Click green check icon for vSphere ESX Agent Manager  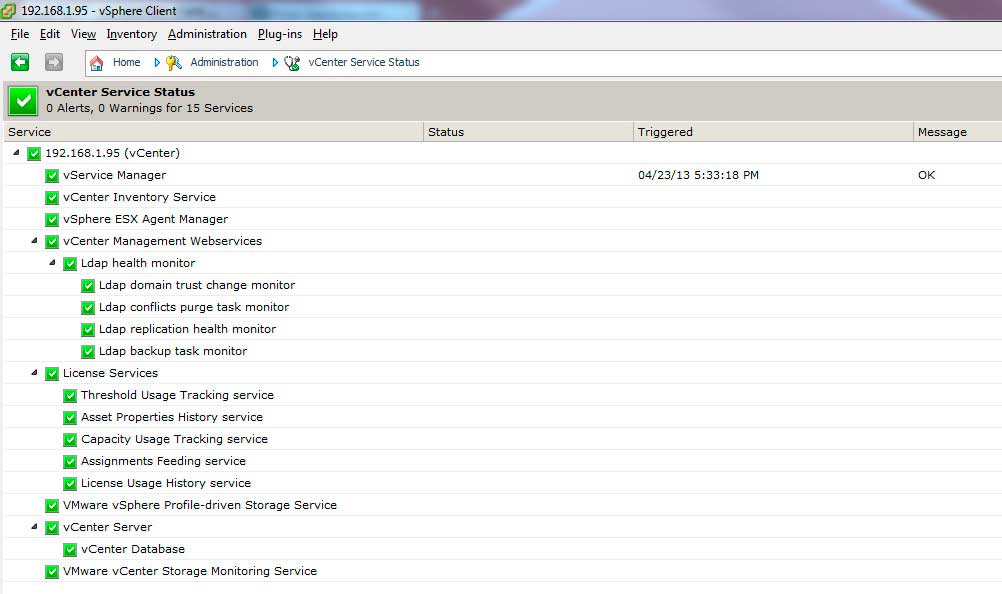52,220
